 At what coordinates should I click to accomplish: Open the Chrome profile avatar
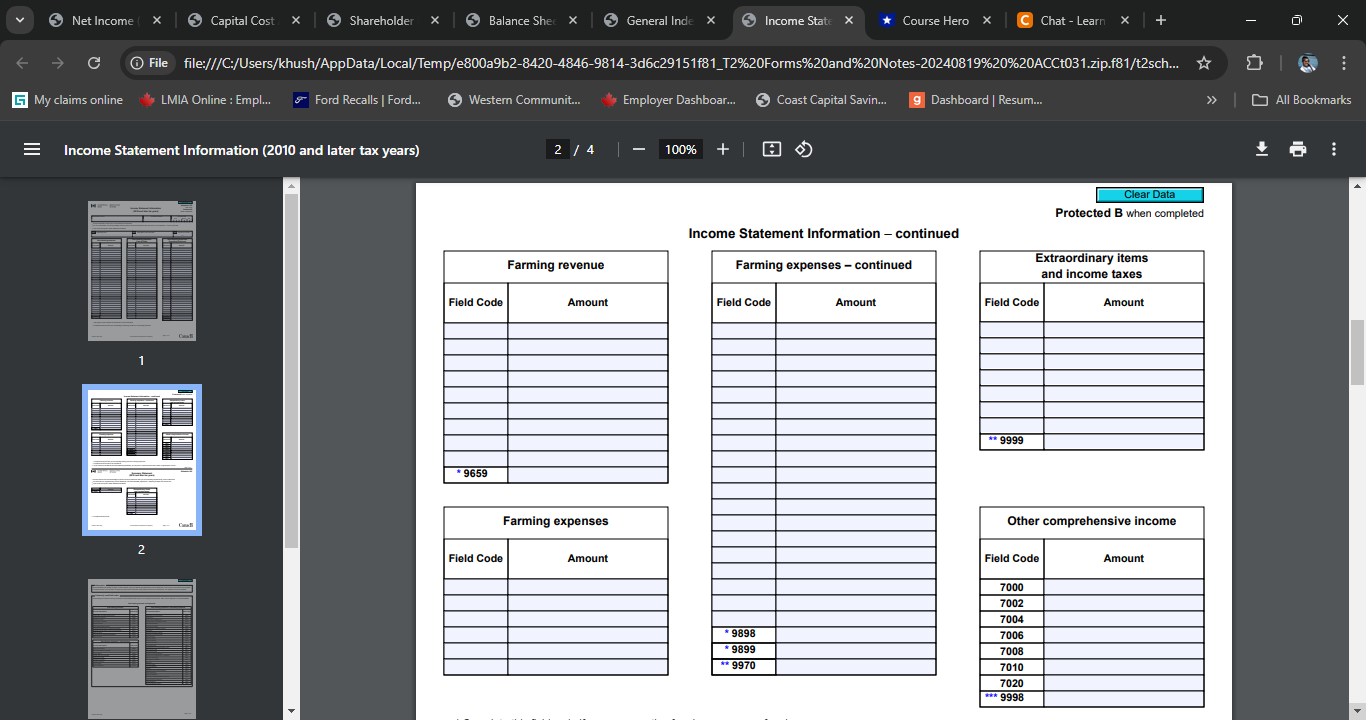(1308, 63)
